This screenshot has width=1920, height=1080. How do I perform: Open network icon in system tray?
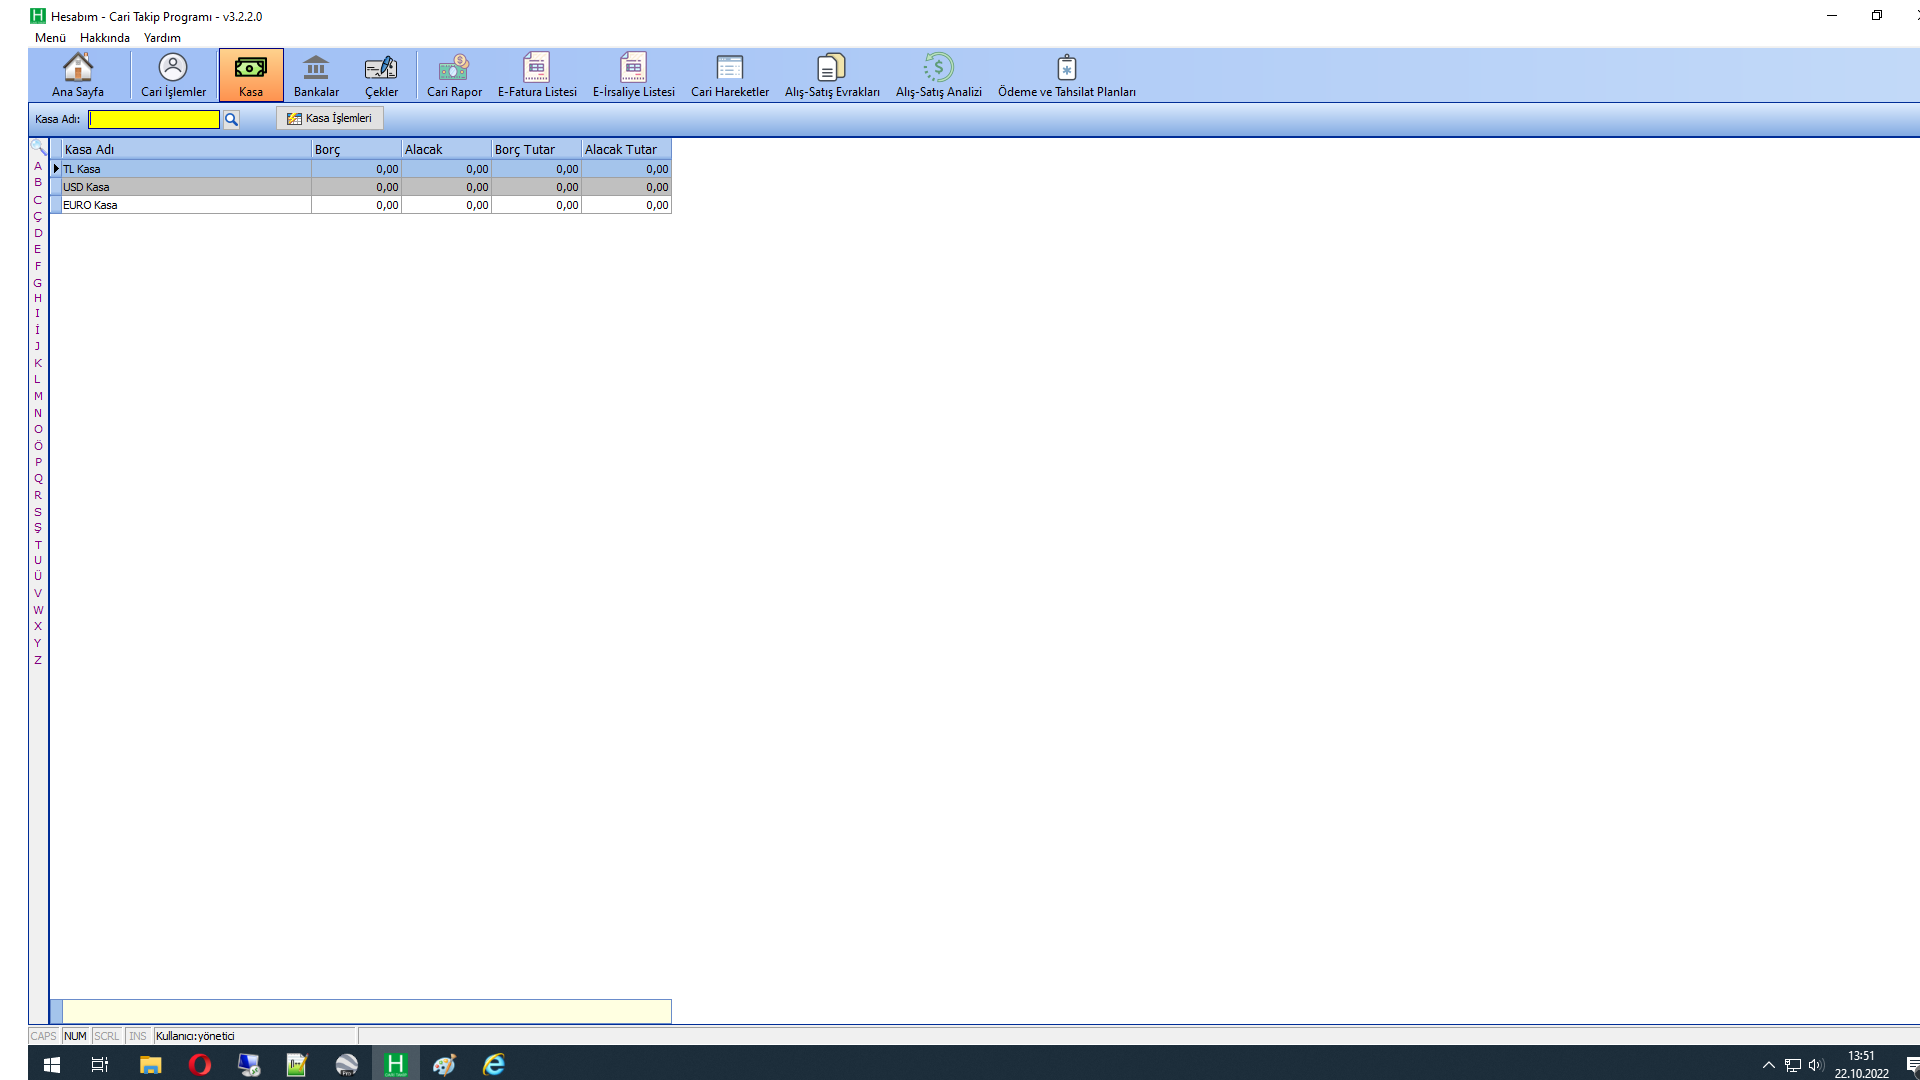[1792, 1065]
